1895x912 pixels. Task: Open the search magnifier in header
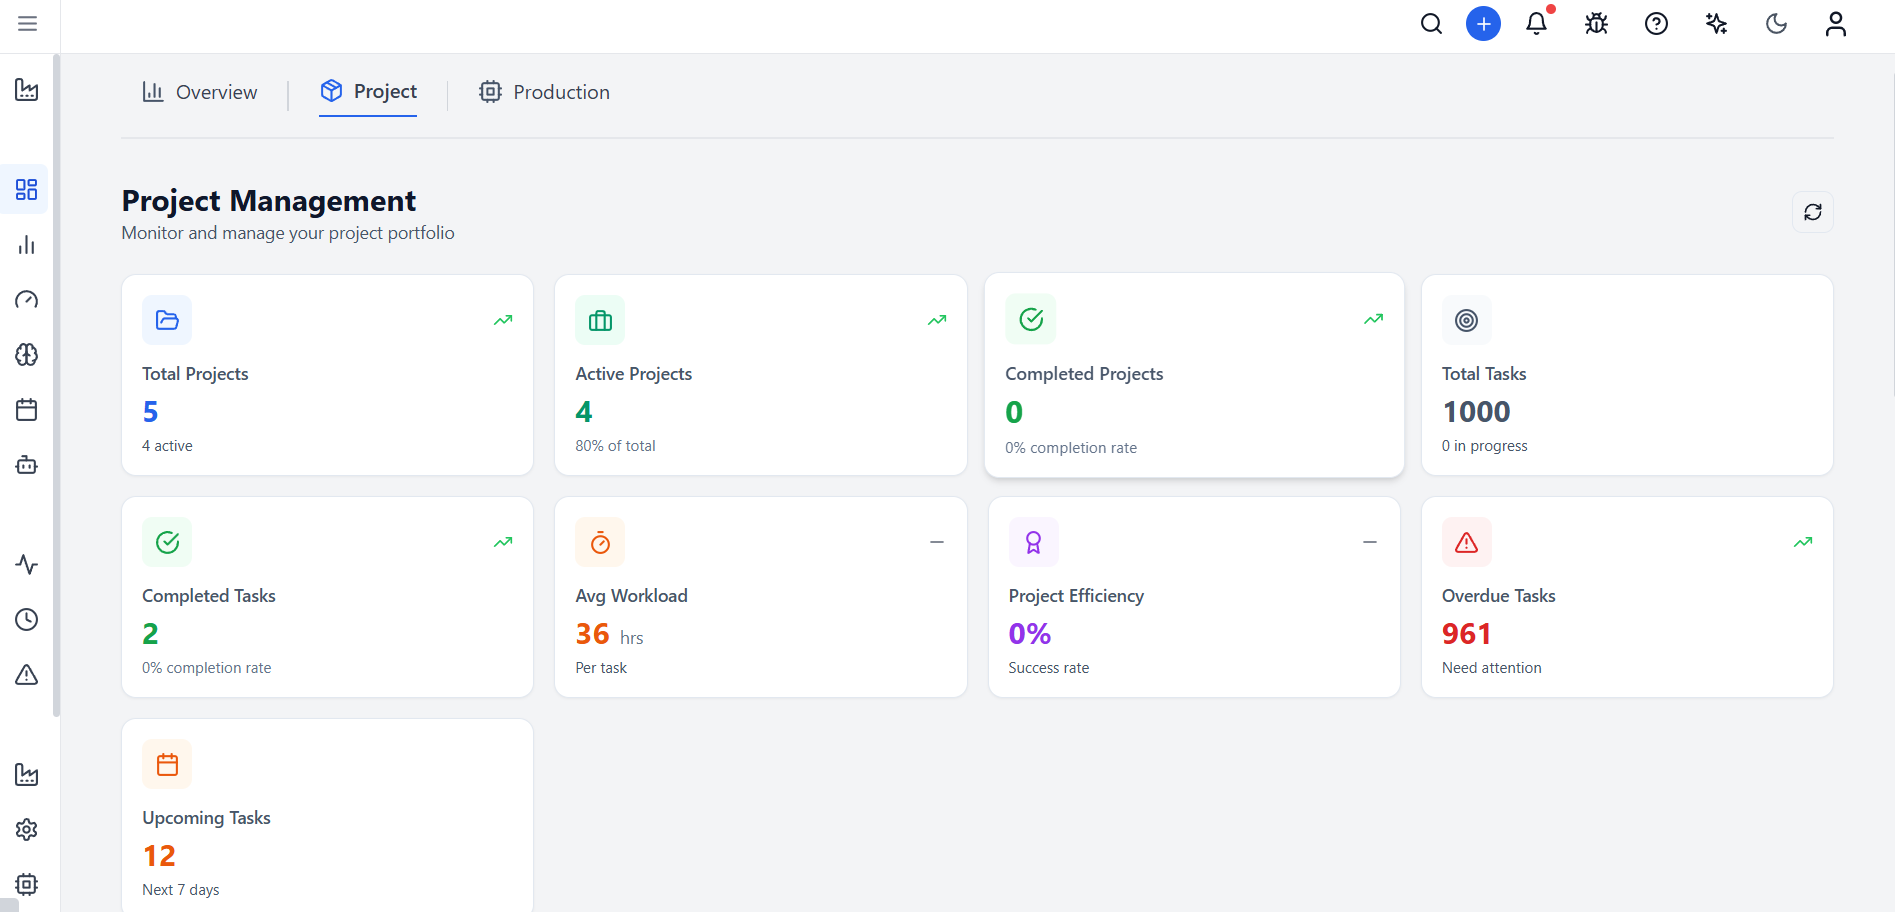(1431, 24)
